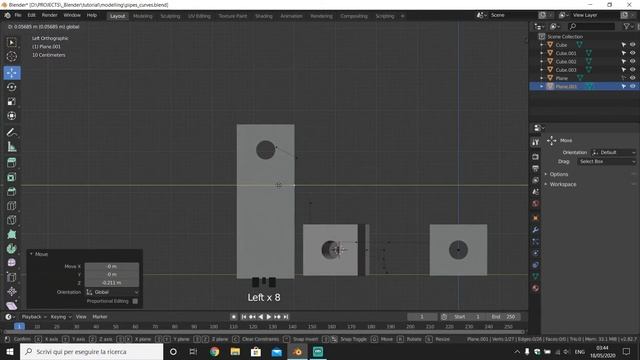The width and height of the screenshot is (640, 360).
Task: Open the Active Tool properties tab
Action: 536,142
